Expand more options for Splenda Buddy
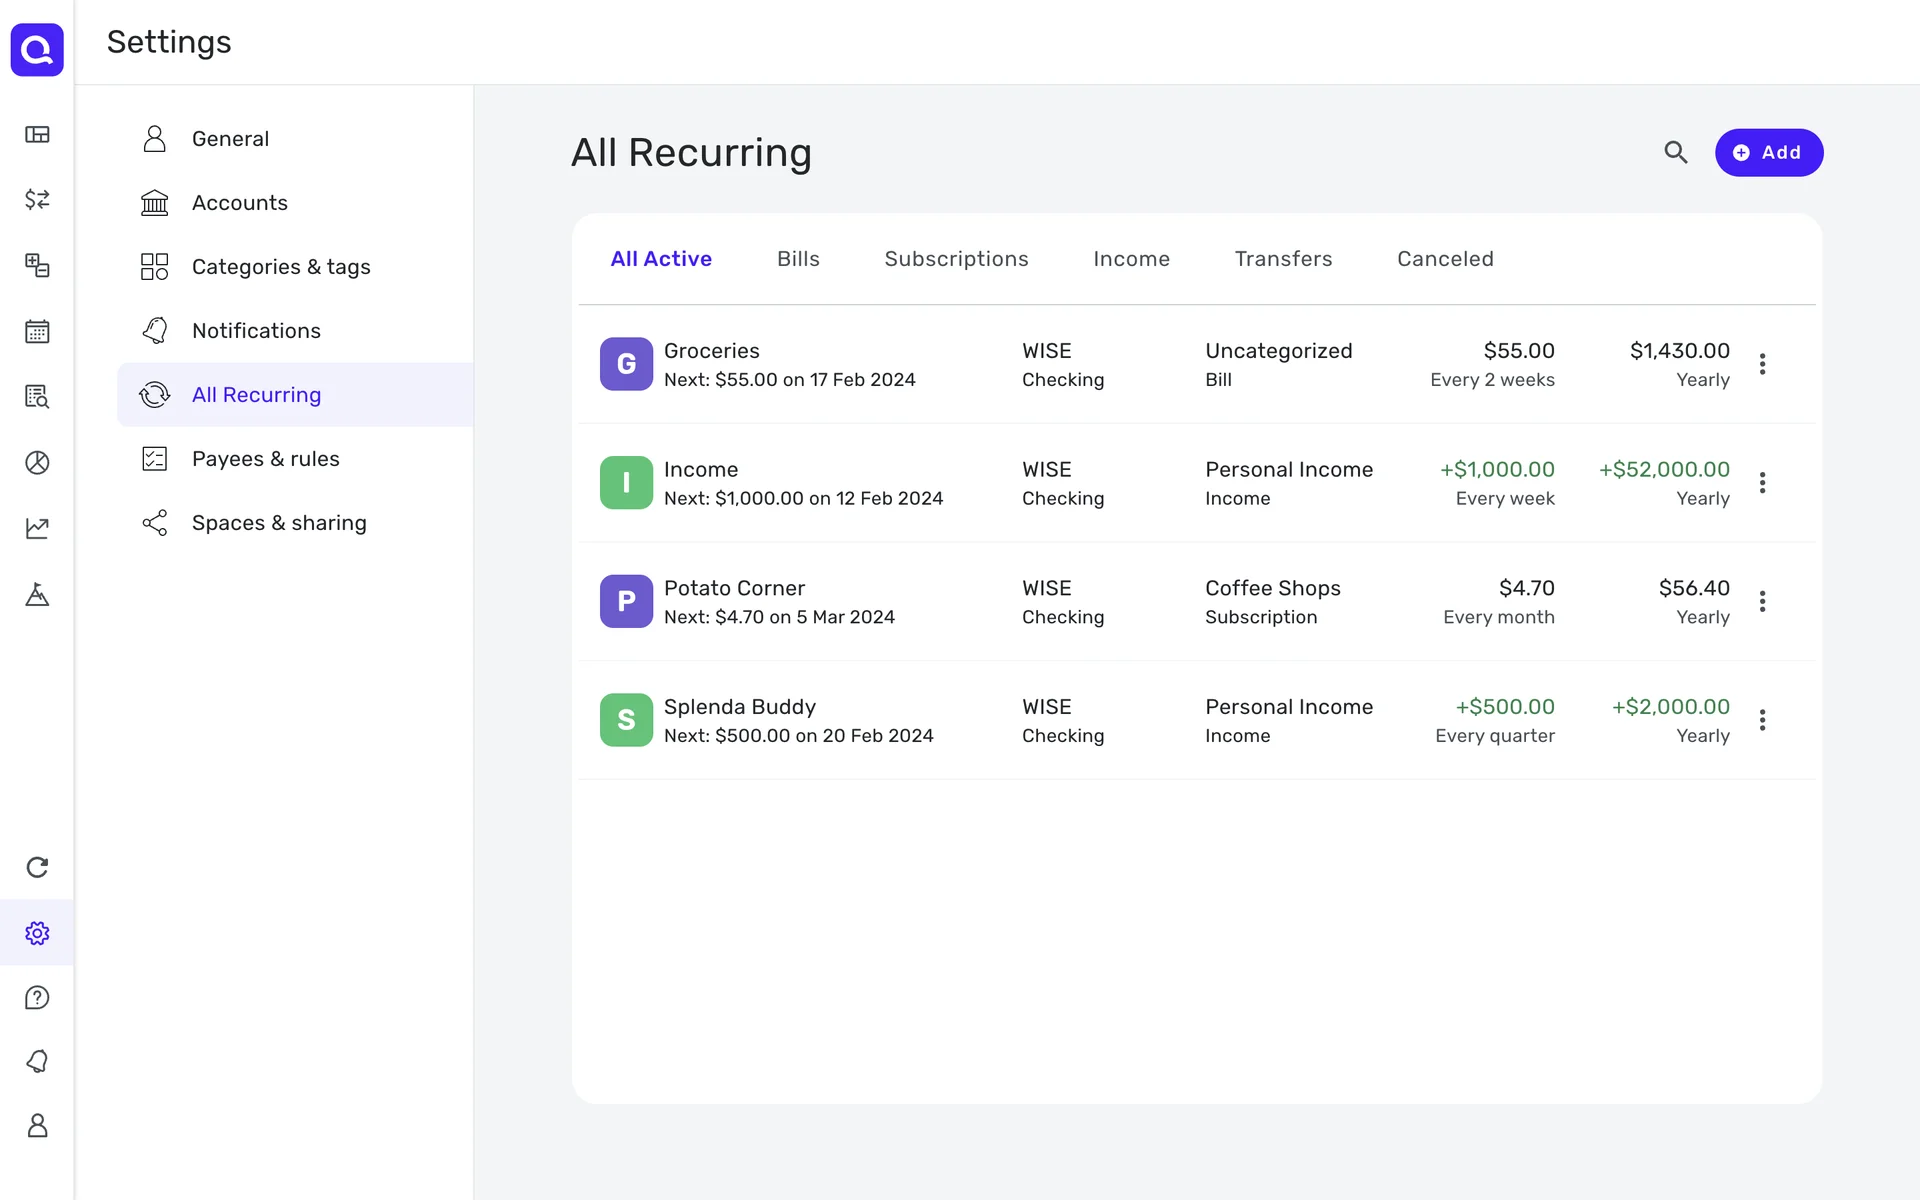Viewport: 1920px width, 1200px height. pyautogui.click(x=1762, y=720)
